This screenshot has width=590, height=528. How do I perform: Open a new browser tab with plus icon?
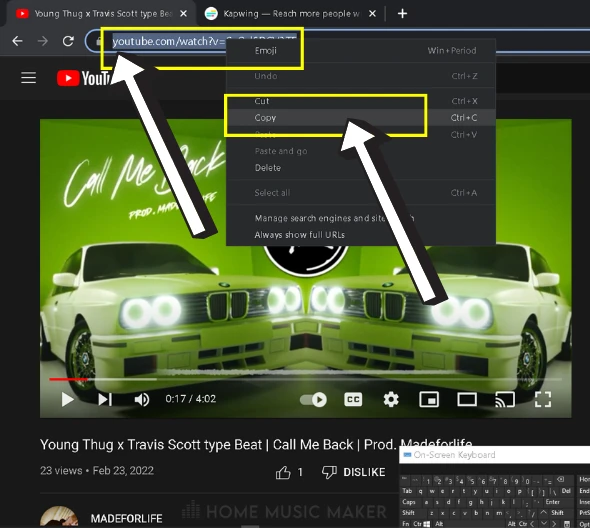[x=402, y=14]
